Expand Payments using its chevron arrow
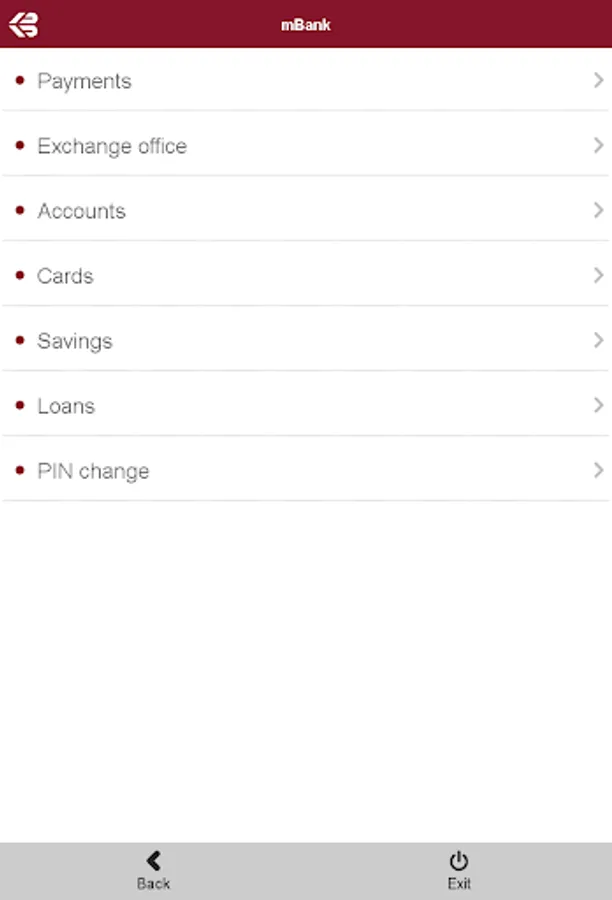Viewport: 612px width, 900px height. coord(598,80)
